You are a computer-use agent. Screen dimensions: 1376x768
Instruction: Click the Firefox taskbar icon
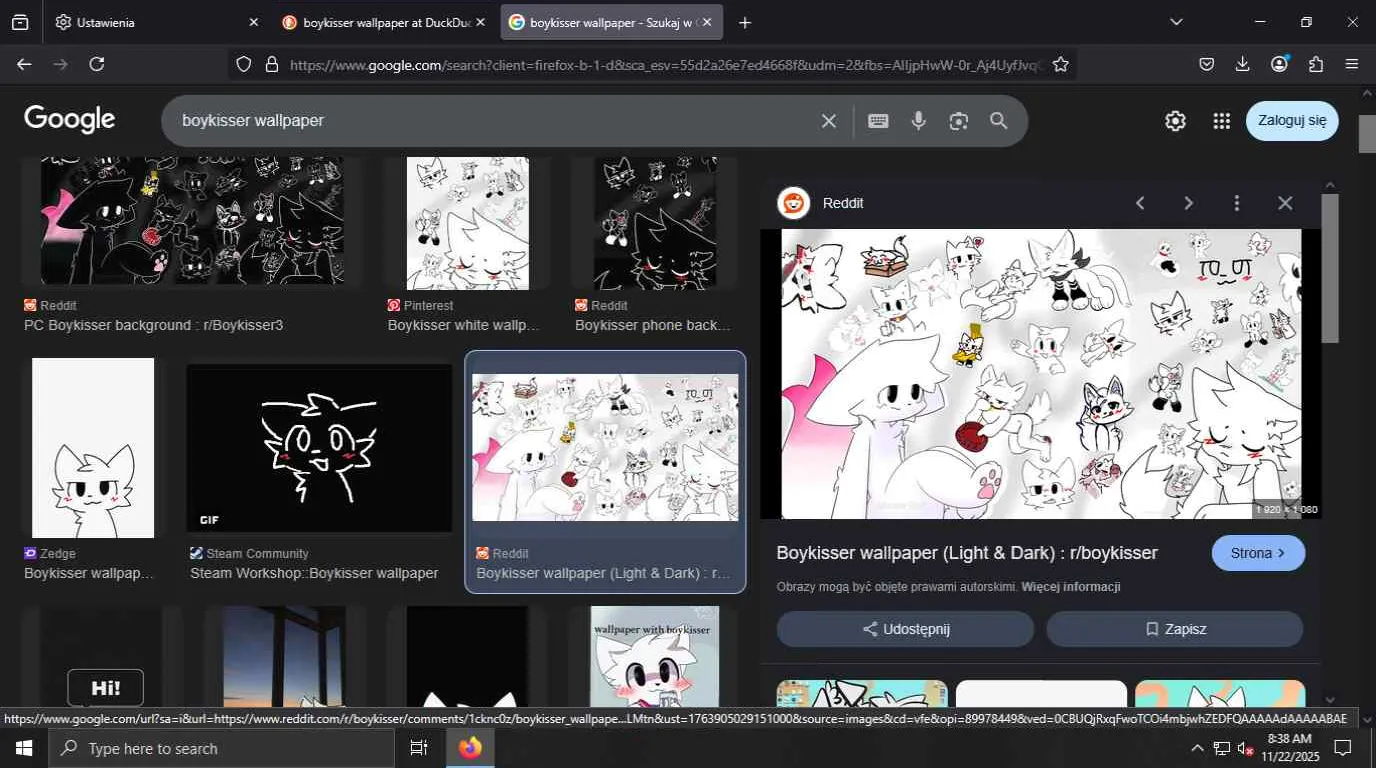click(470, 748)
